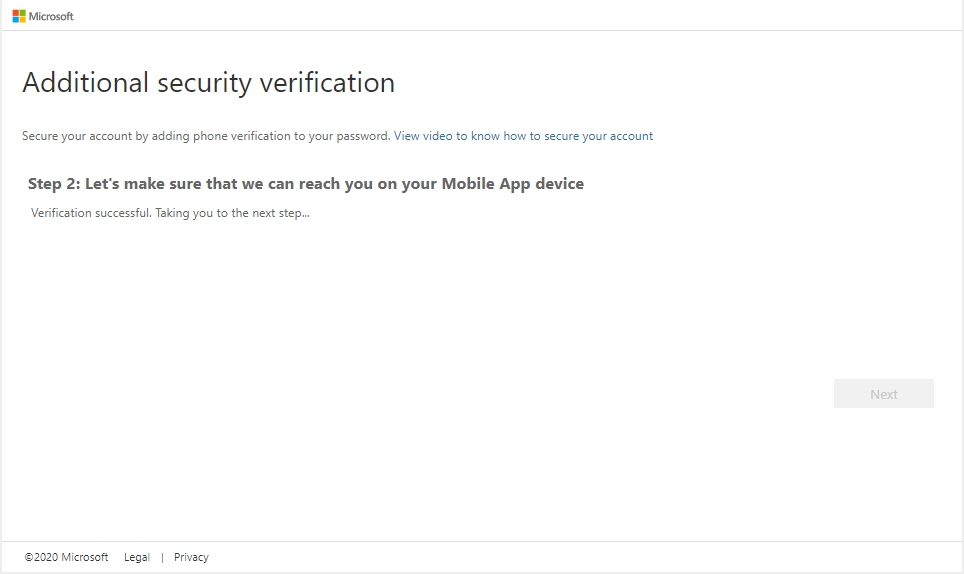964x574 pixels.
Task: Click 'Mobile App device' in the Step 2 heading
Action: pyautogui.click(x=513, y=184)
